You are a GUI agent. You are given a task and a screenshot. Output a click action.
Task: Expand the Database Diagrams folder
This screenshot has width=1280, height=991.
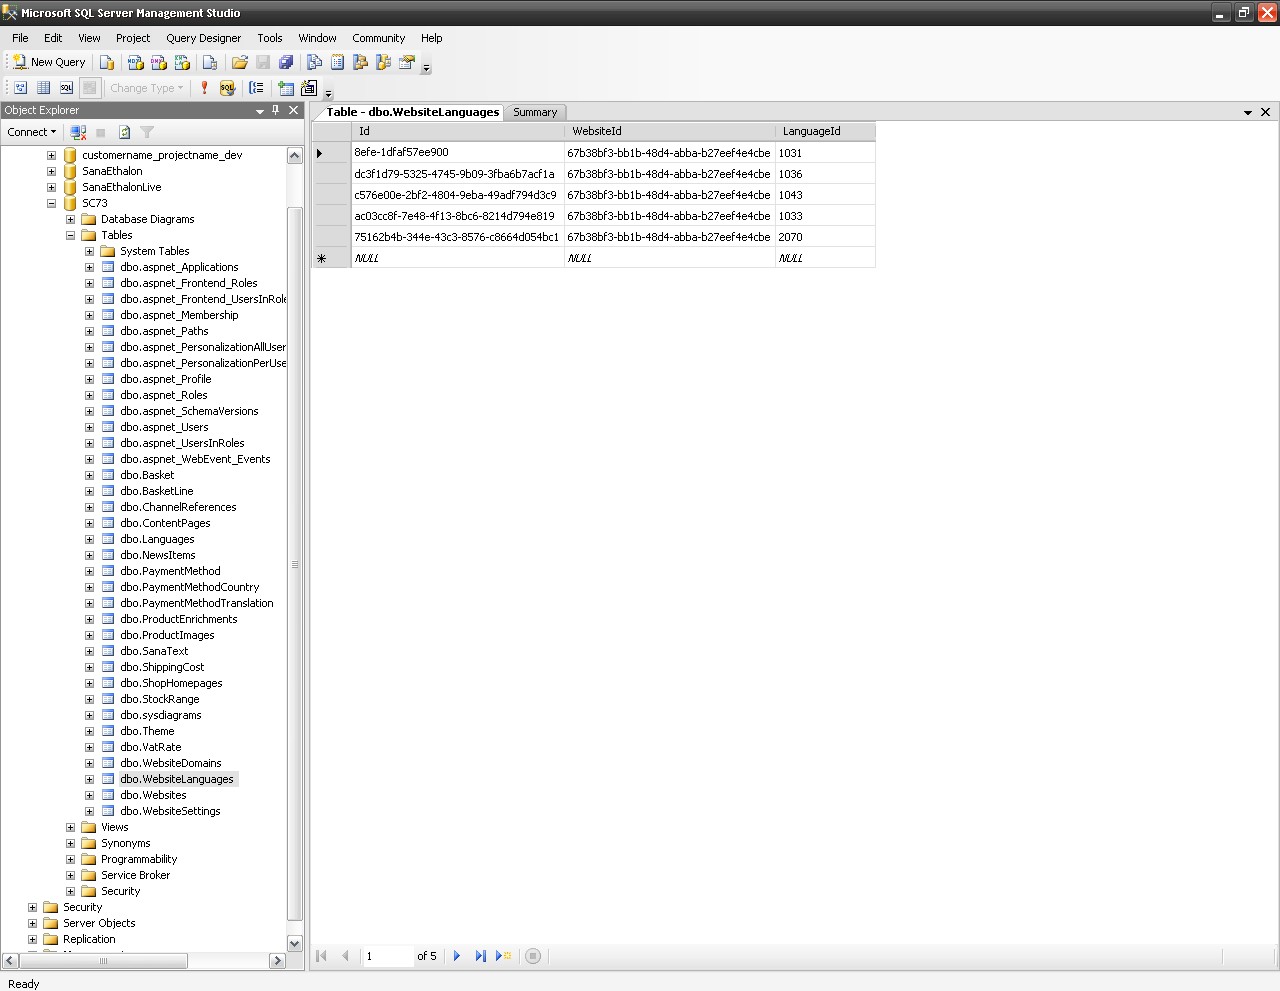tap(70, 219)
